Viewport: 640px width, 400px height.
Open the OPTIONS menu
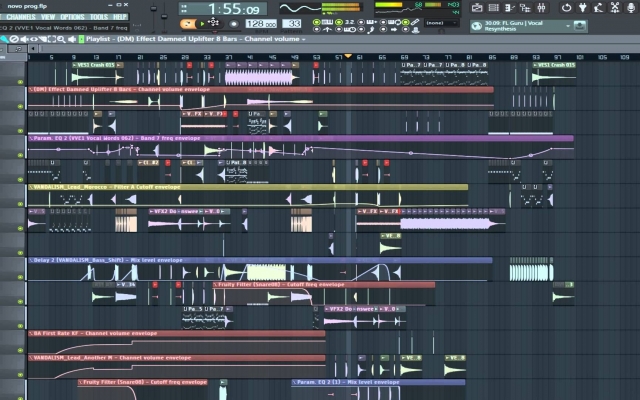click(x=72, y=17)
